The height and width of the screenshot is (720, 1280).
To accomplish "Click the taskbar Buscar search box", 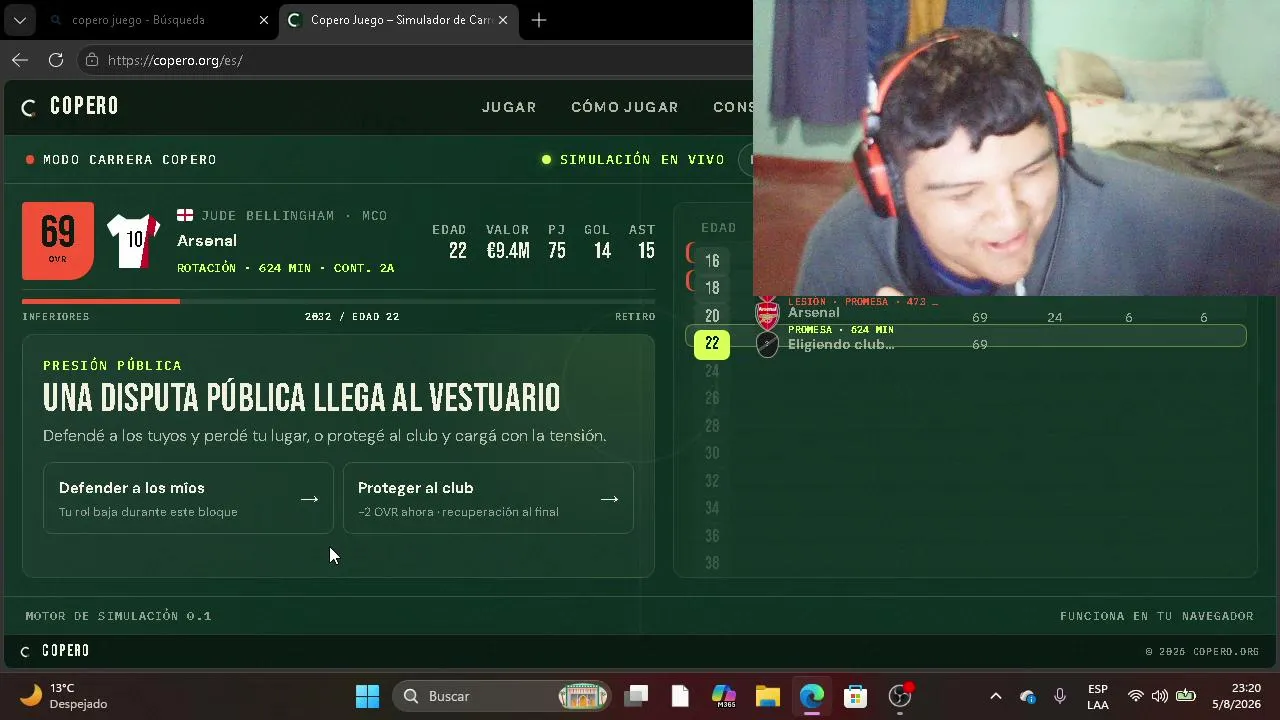I will coord(502,696).
